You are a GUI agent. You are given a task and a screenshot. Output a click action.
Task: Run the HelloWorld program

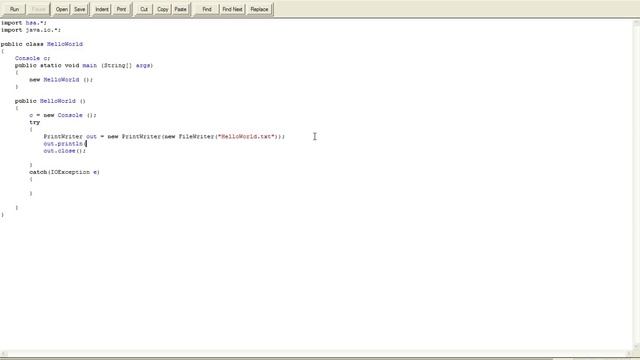tap(14, 9)
